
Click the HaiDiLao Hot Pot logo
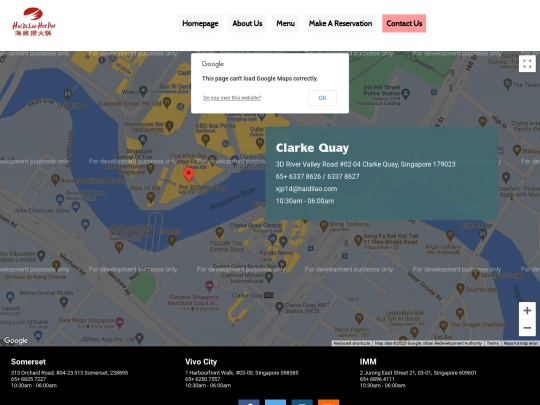tap(34, 22)
